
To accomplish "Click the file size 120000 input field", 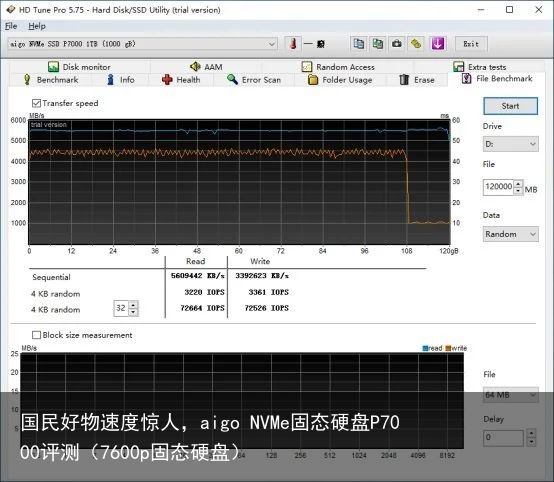I will coord(499,187).
